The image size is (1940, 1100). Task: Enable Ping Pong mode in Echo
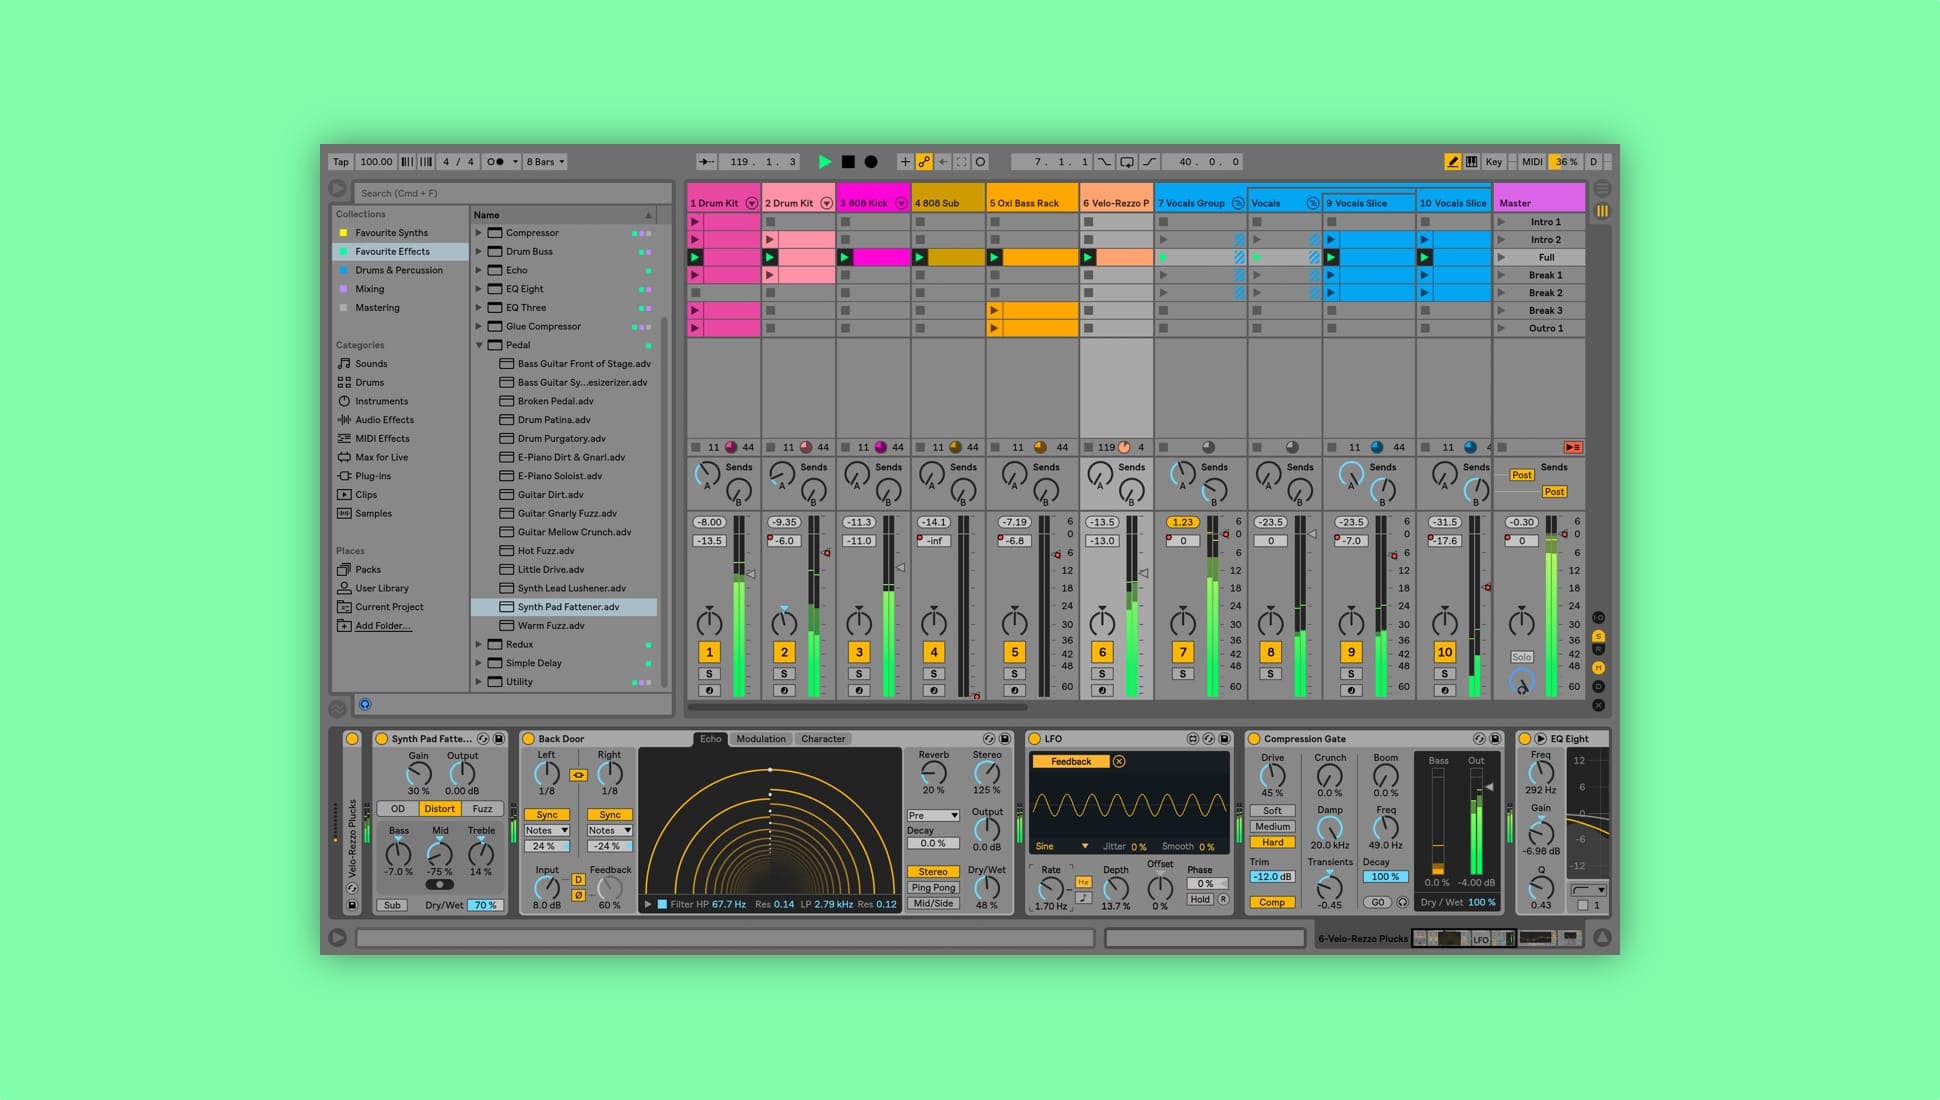tap(933, 888)
